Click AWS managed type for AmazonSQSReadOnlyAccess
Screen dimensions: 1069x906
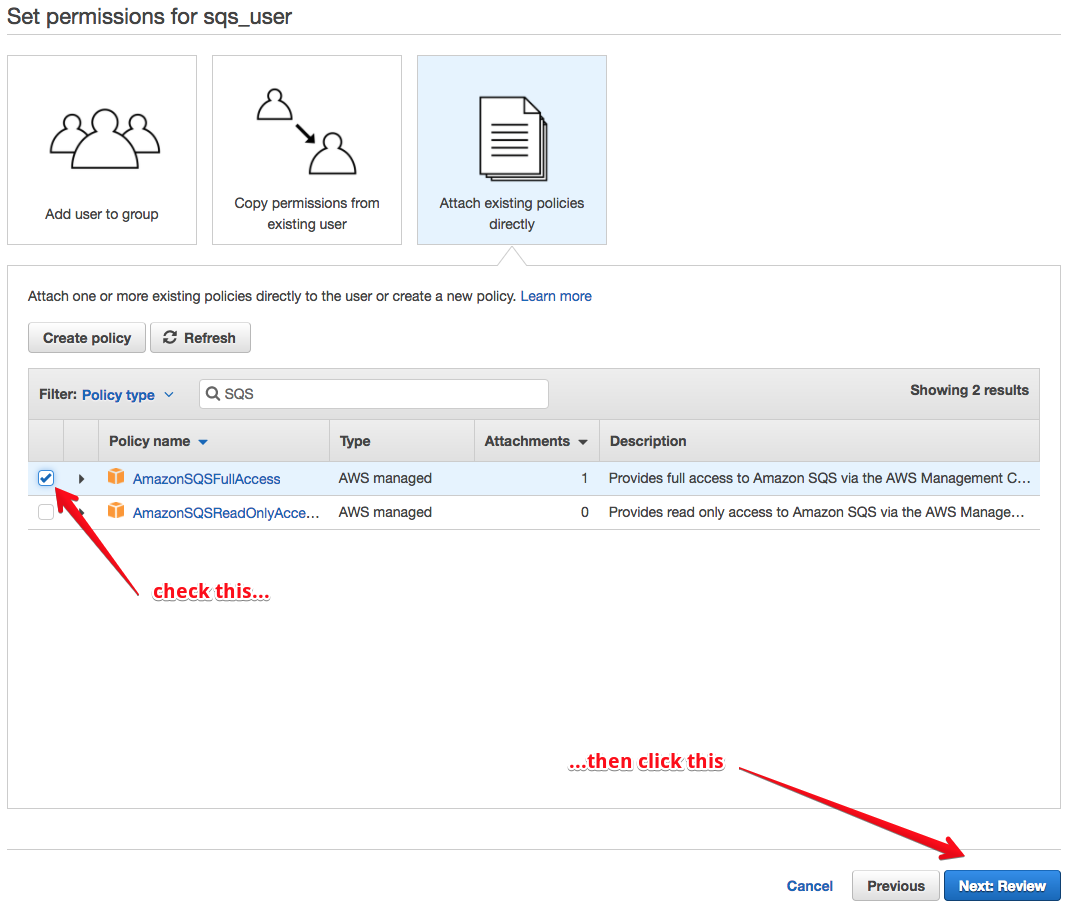point(385,513)
